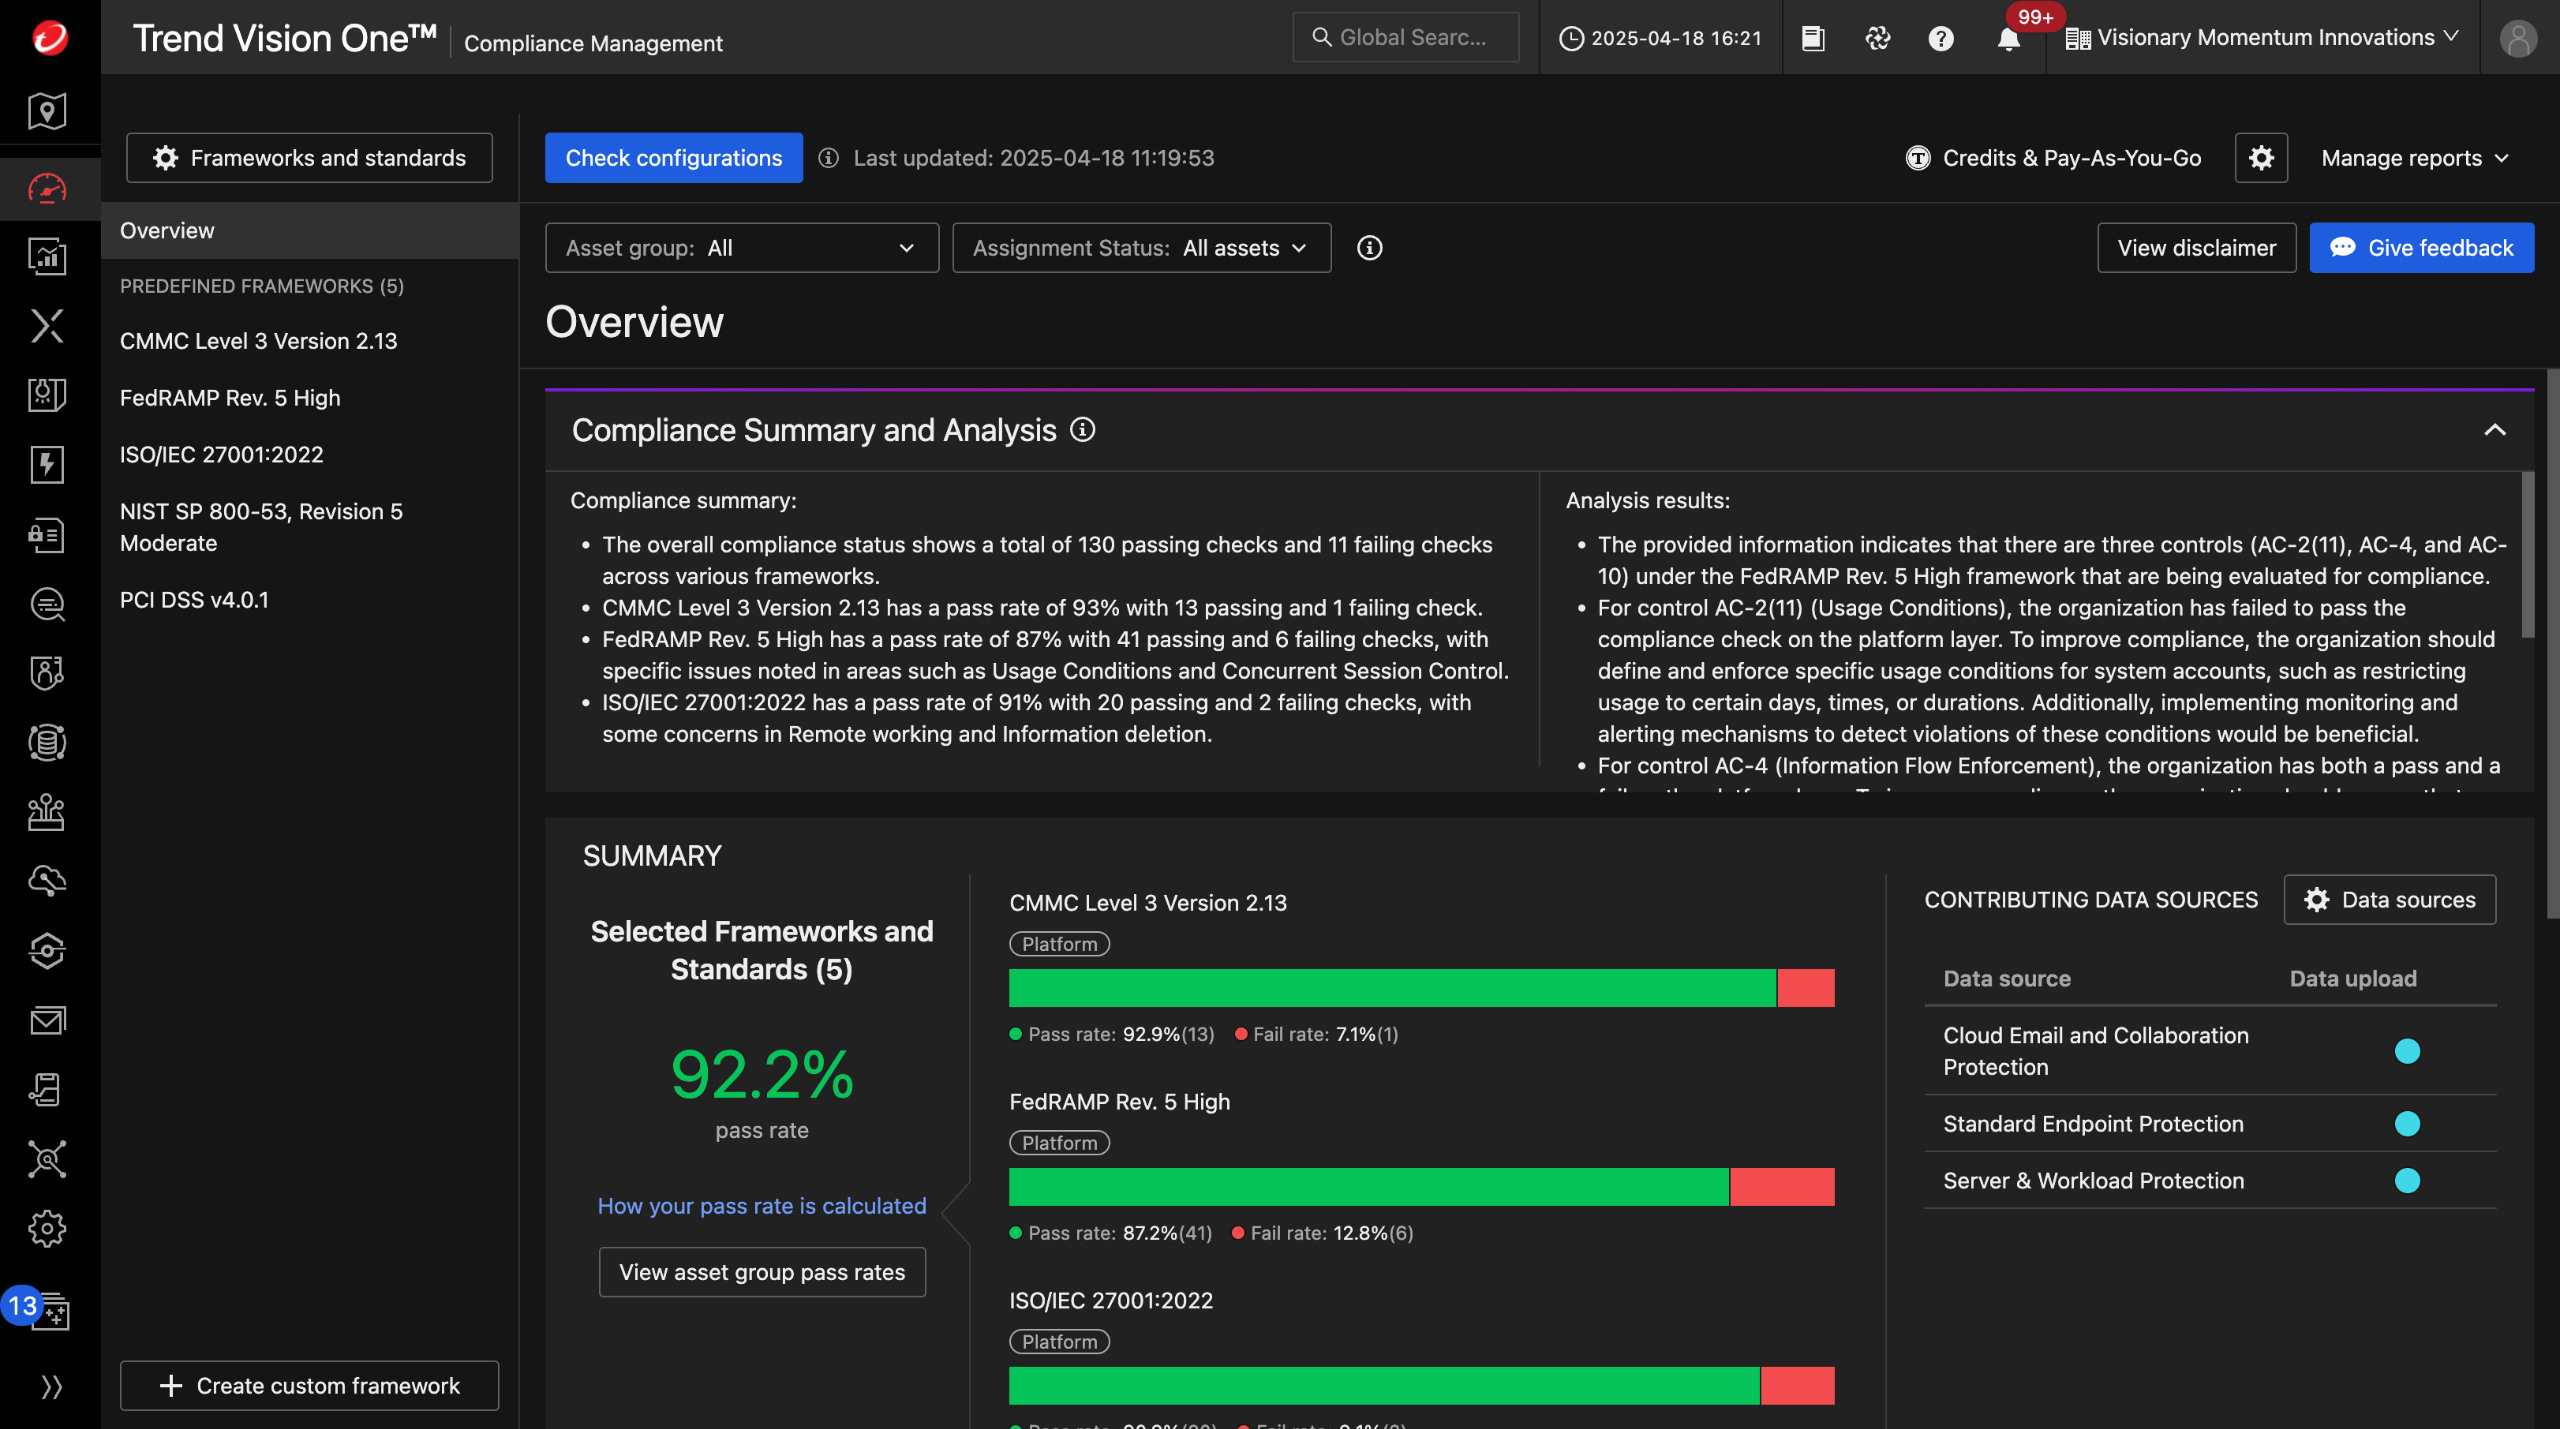This screenshot has width=2560, height=1429.
Task: Open the settings gear next to Manage reports
Action: 2261,158
